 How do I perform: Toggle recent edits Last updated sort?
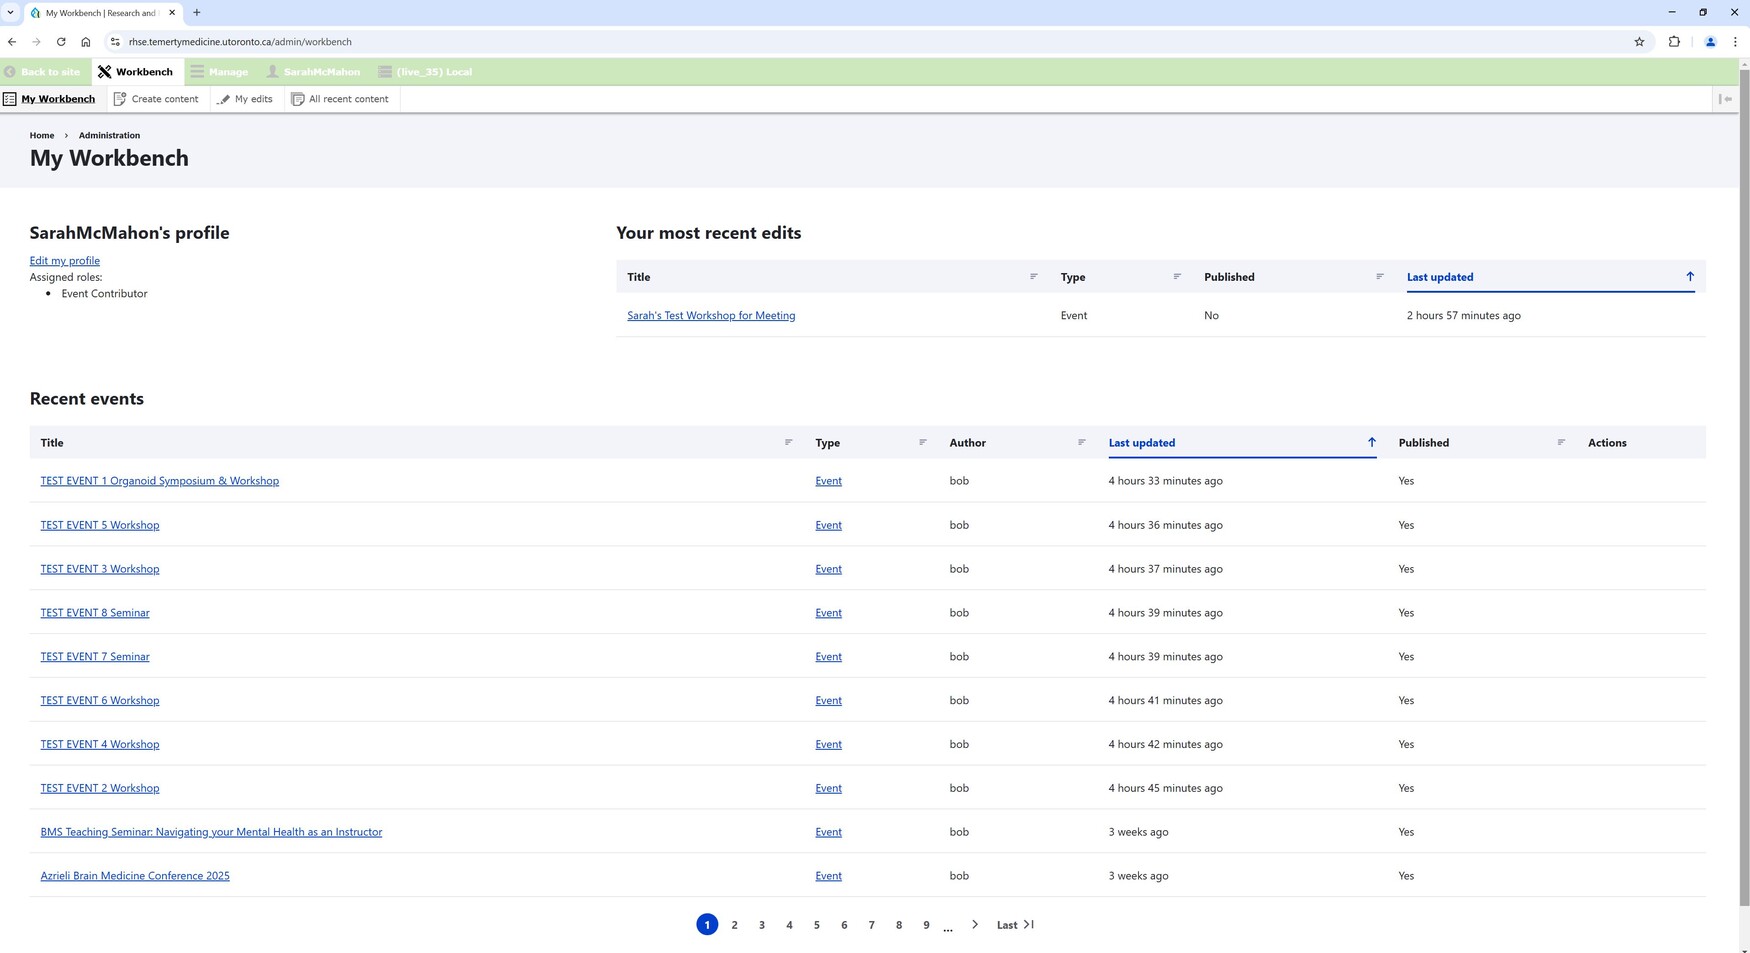(1550, 277)
